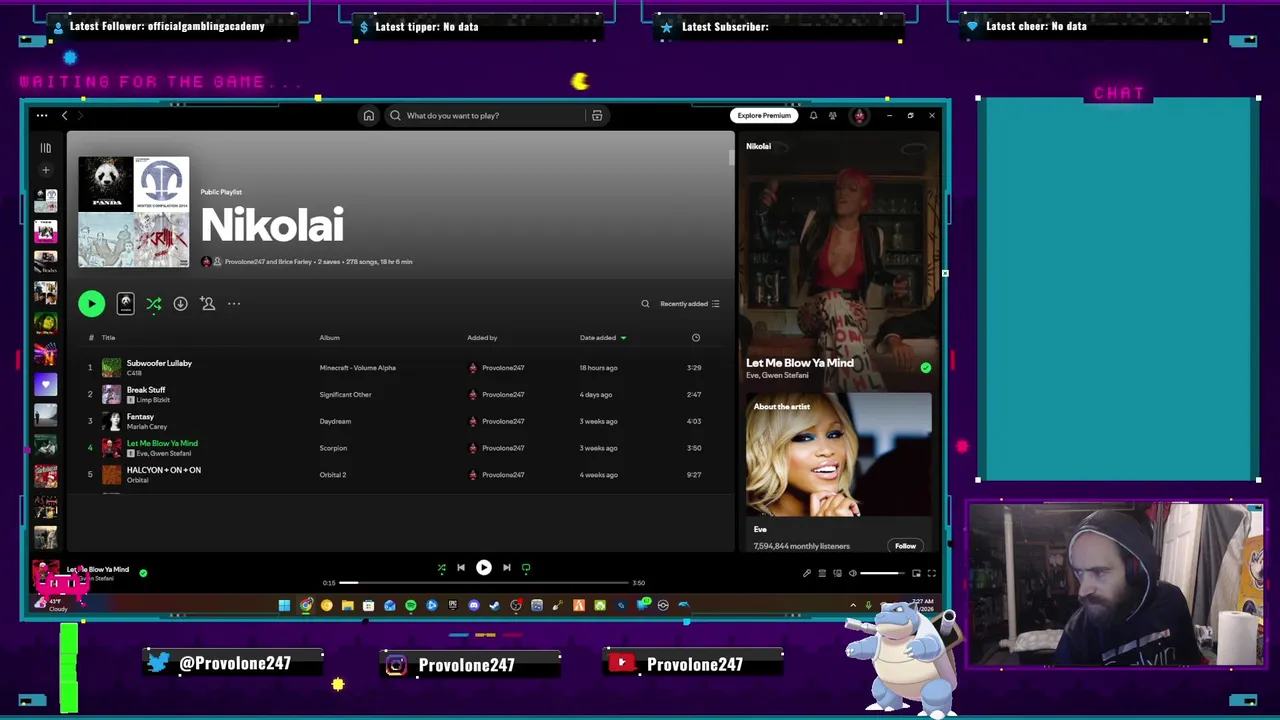
Task: Open Discord from the taskbar
Action: coord(474,605)
